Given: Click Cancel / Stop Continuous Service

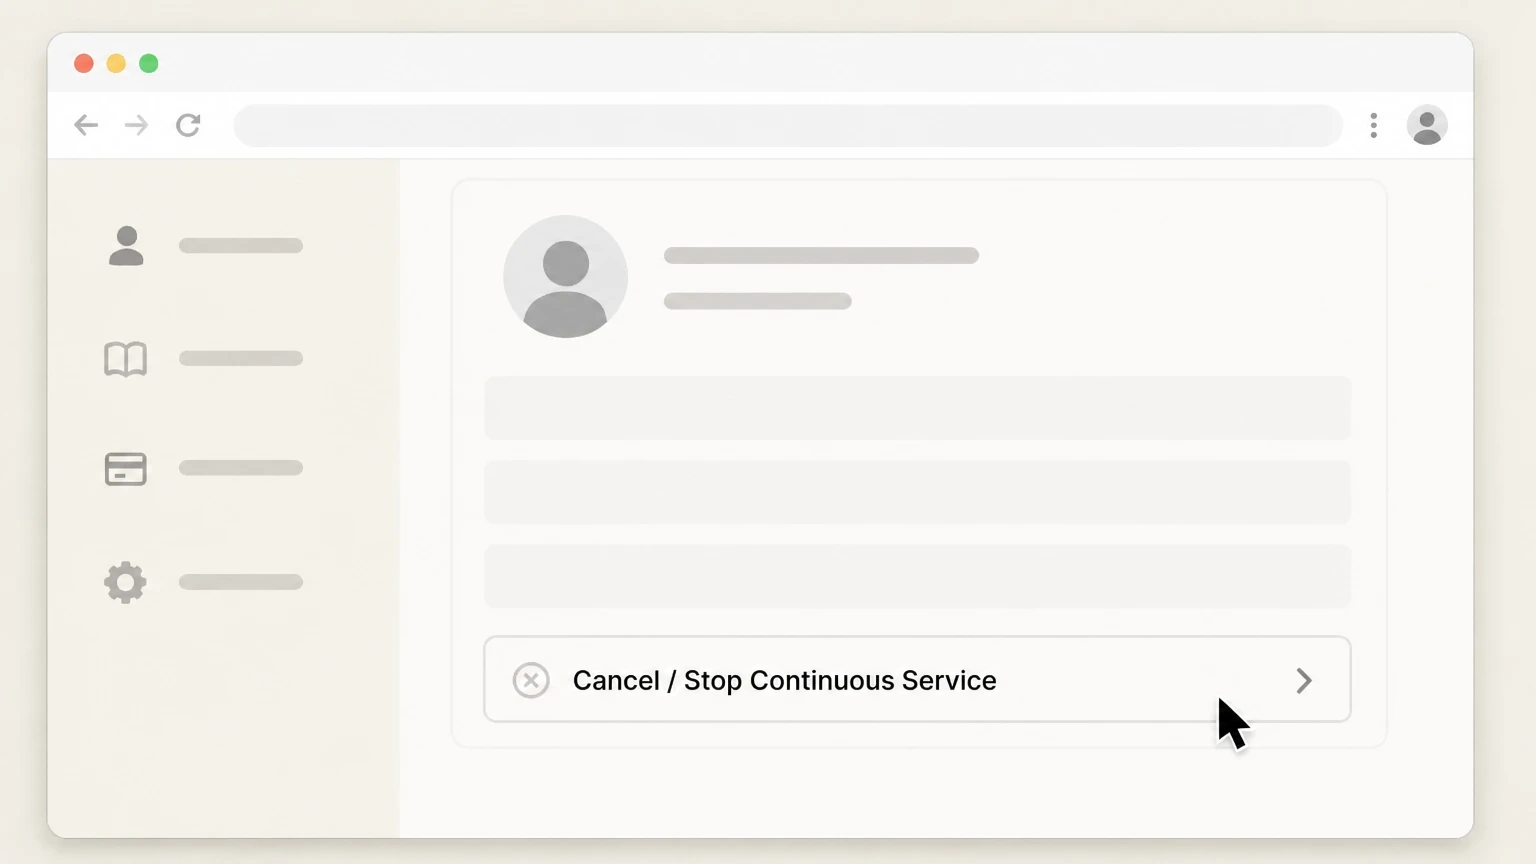Looking at the screenshot, I should coord(784,680).
